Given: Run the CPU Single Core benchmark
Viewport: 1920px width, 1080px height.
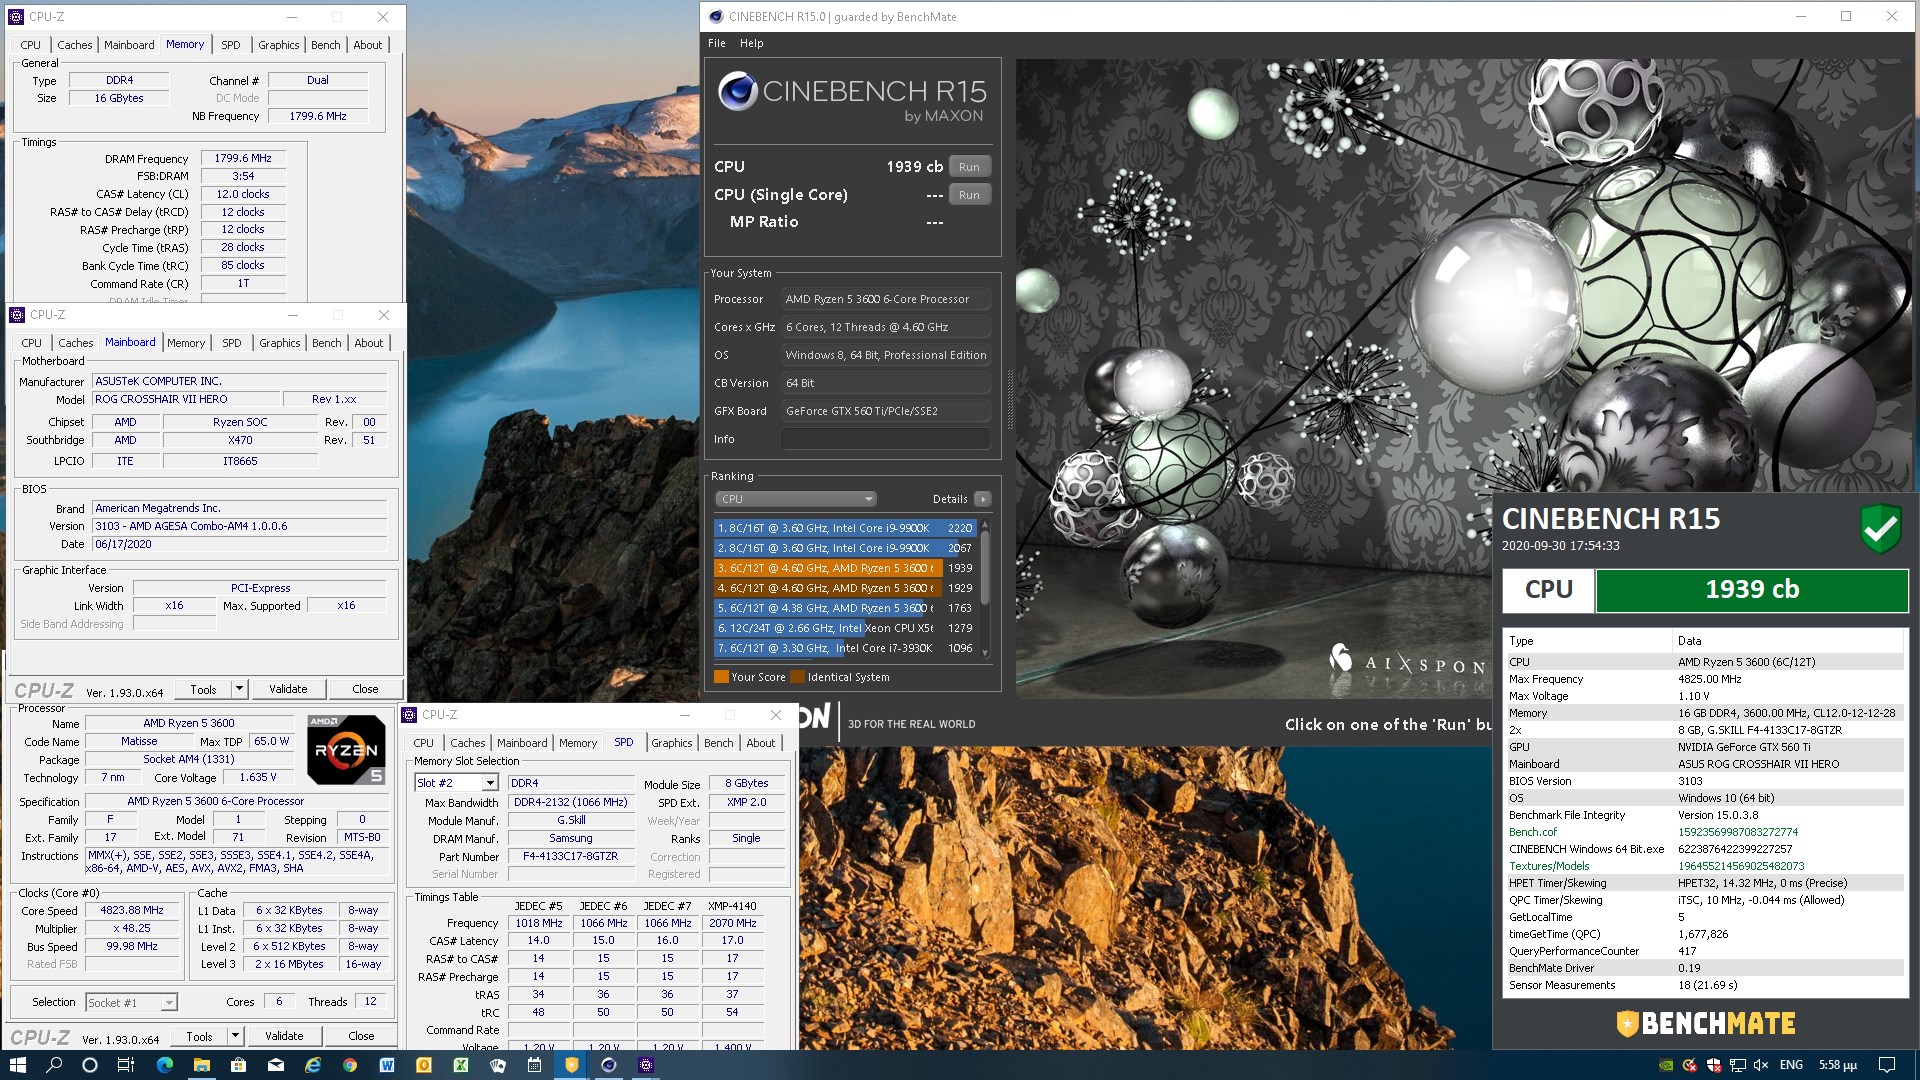Looking at the screenshot, I should point(969,195).
